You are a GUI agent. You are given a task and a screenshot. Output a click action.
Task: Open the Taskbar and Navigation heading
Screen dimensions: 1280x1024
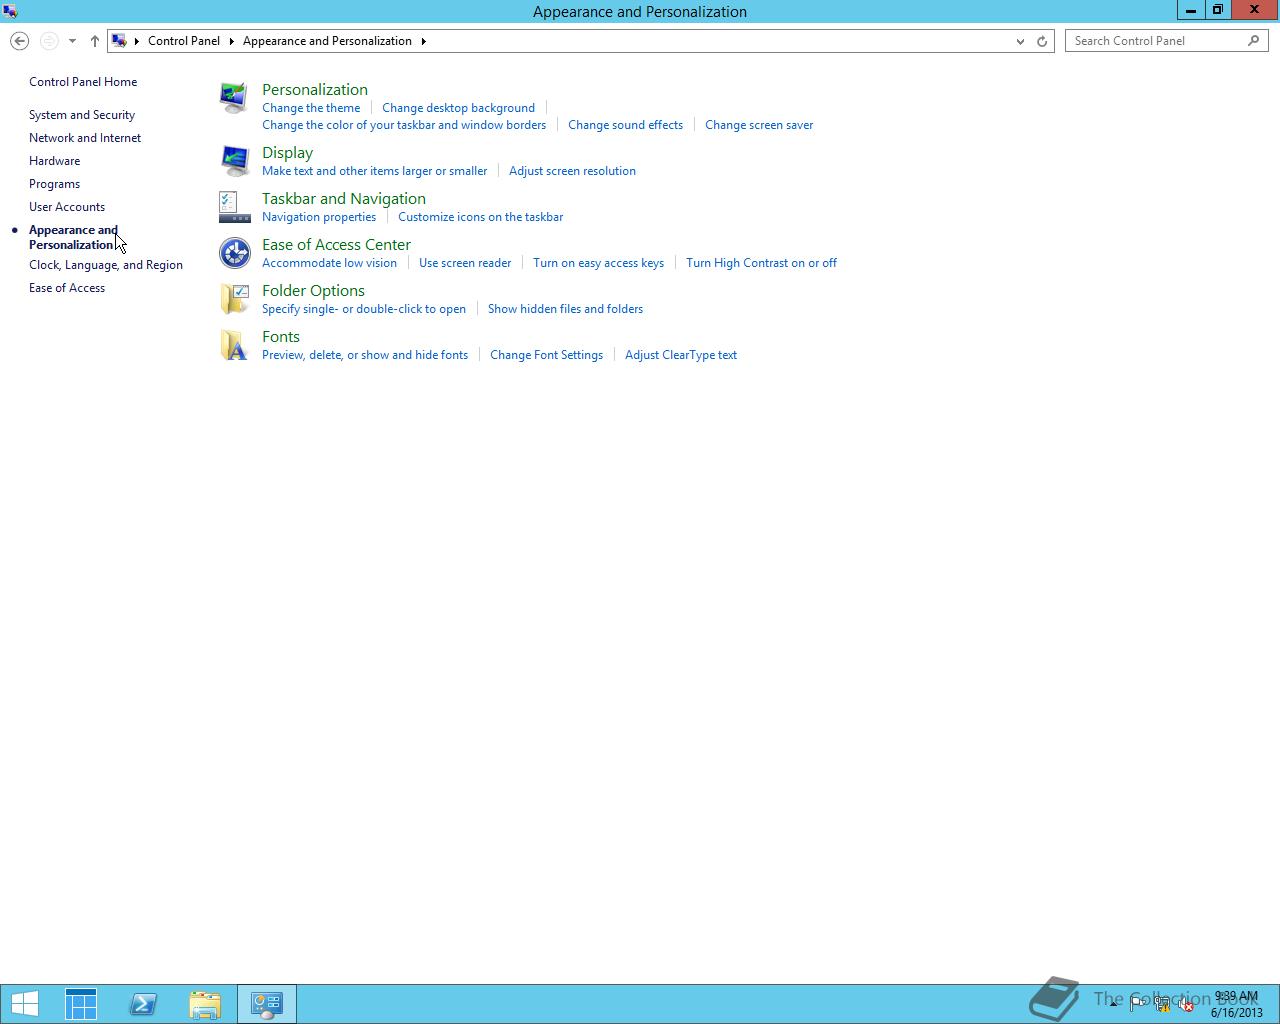(x=344, y=199)
